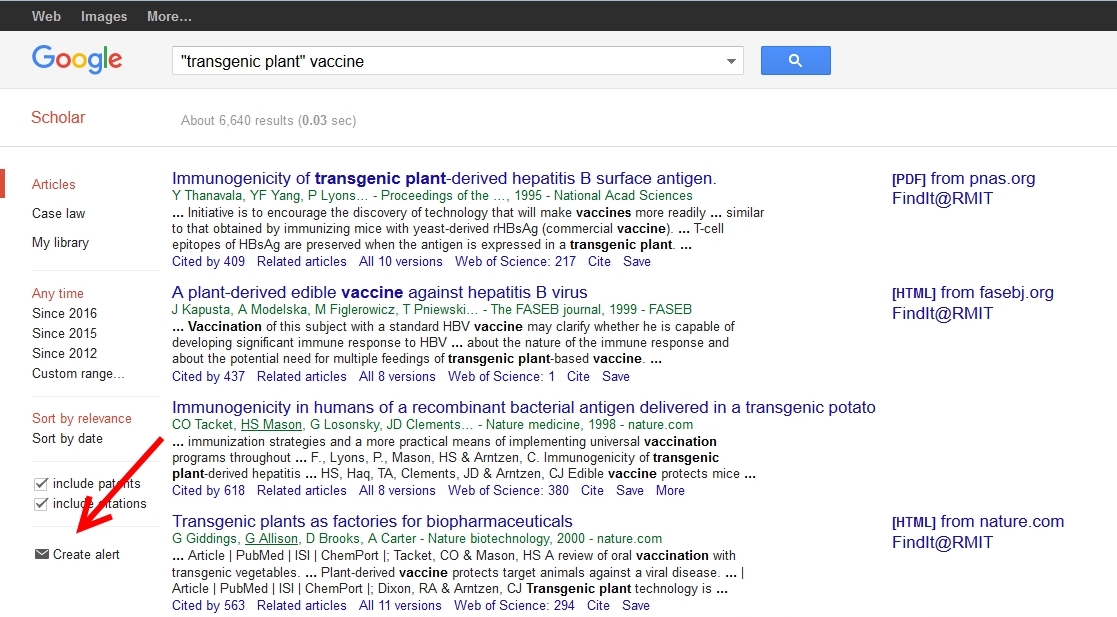Open Transgenic plants as factories article
This screenshot has width=1117, height=617.
(x=372, y=522)
